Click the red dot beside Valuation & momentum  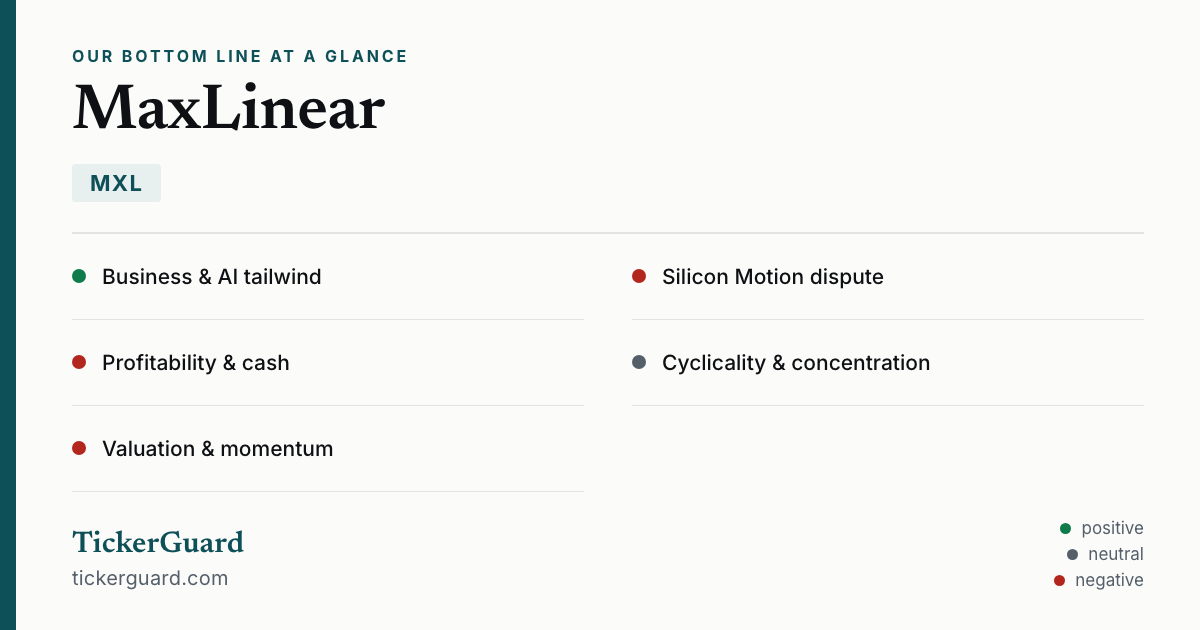click(x=79, y=448)
